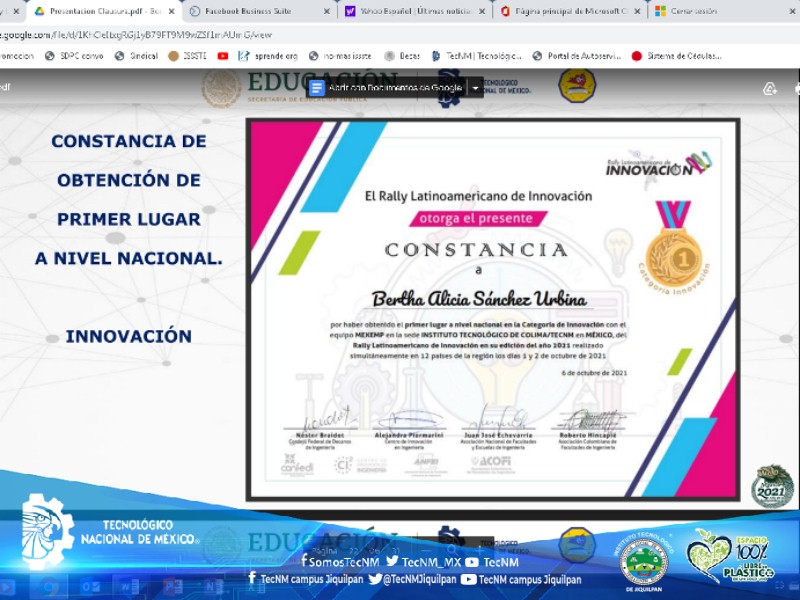Open the Becas bookmark
Image resolution: width=800 pixels, height=600 pixels.
click(x=402, y=56)
